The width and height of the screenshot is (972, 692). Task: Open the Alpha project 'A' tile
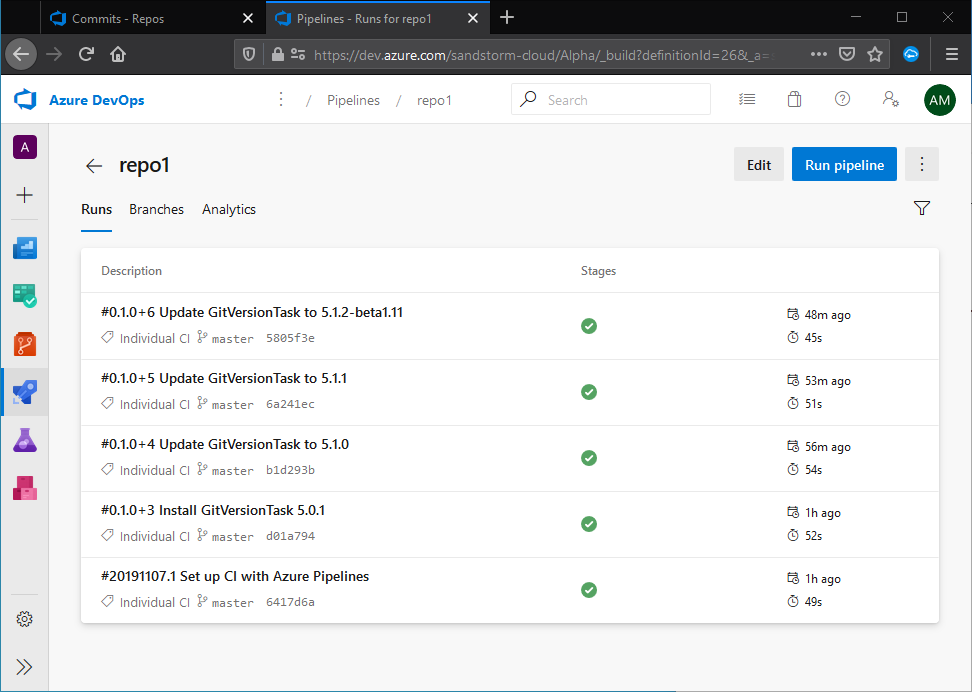click(x=25, y=147)
